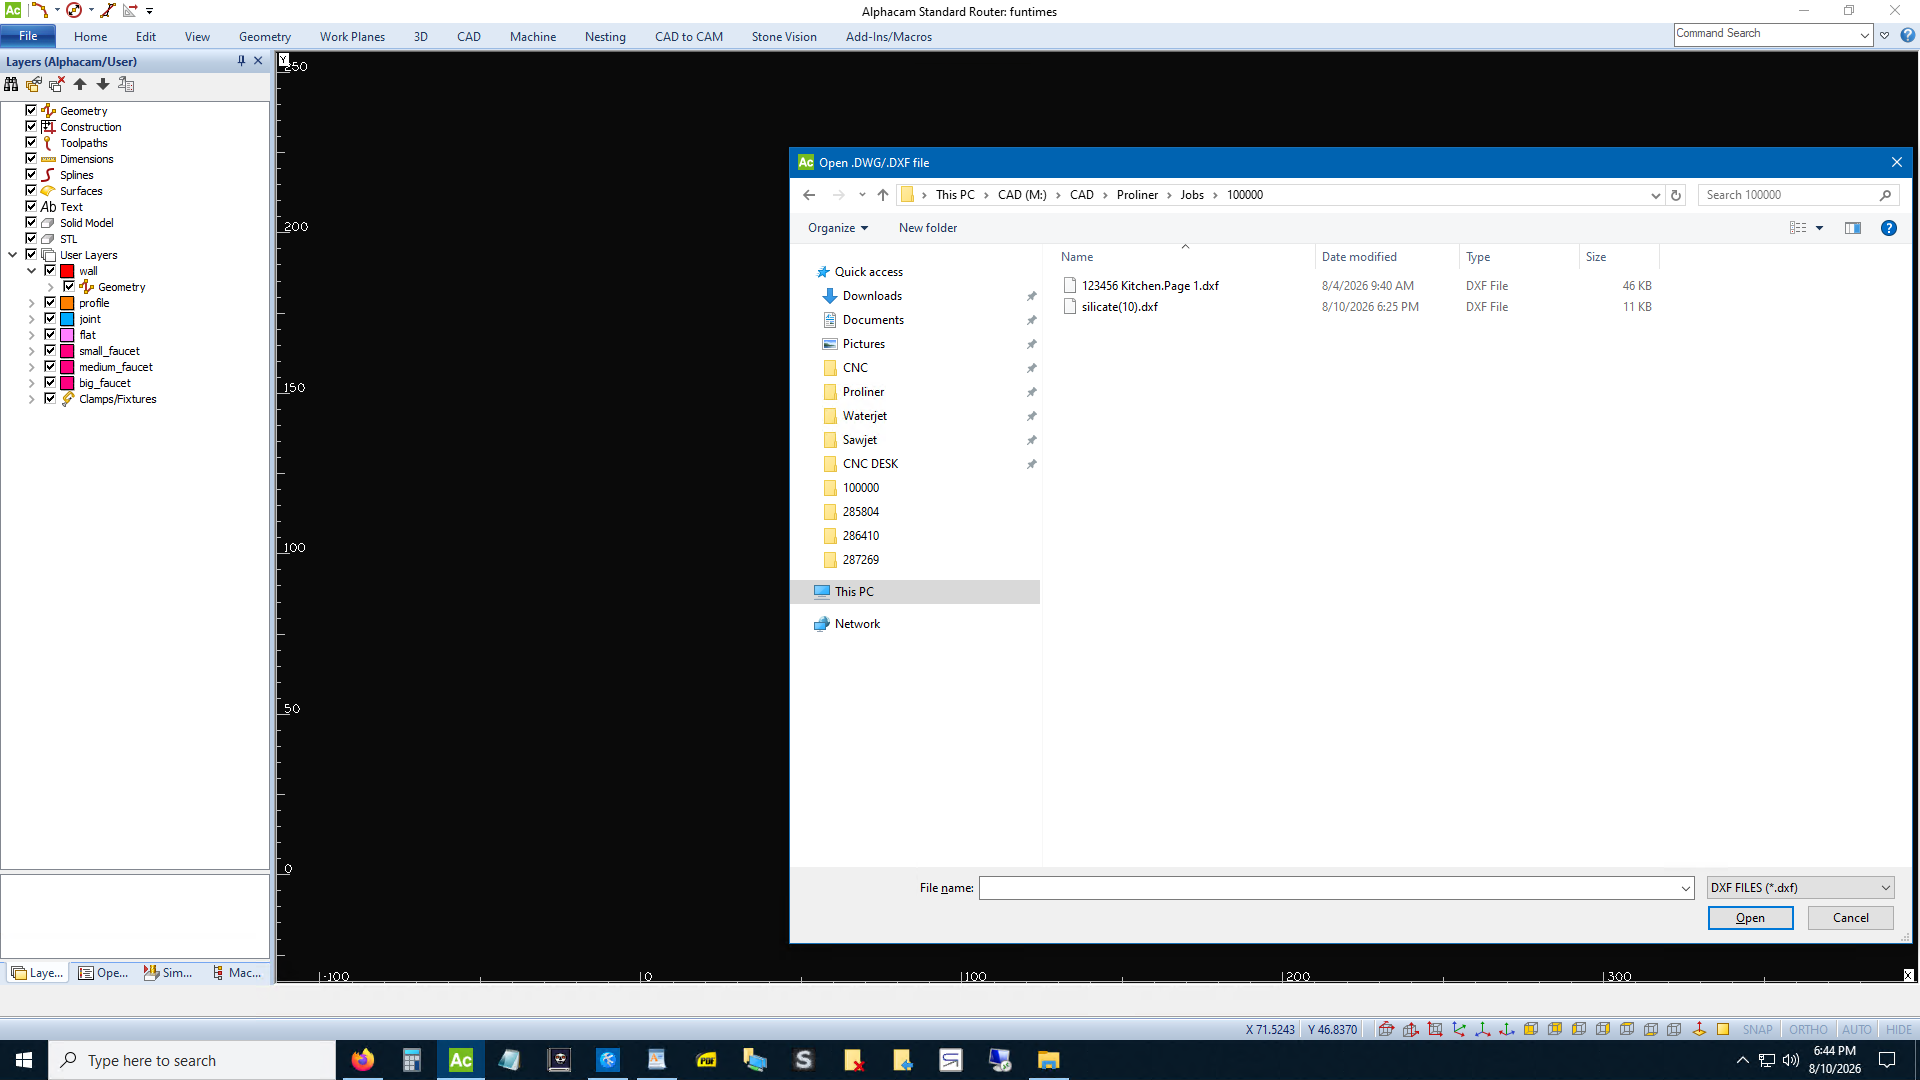Pin the Layers panel with the pushpin

coord(241,61)
